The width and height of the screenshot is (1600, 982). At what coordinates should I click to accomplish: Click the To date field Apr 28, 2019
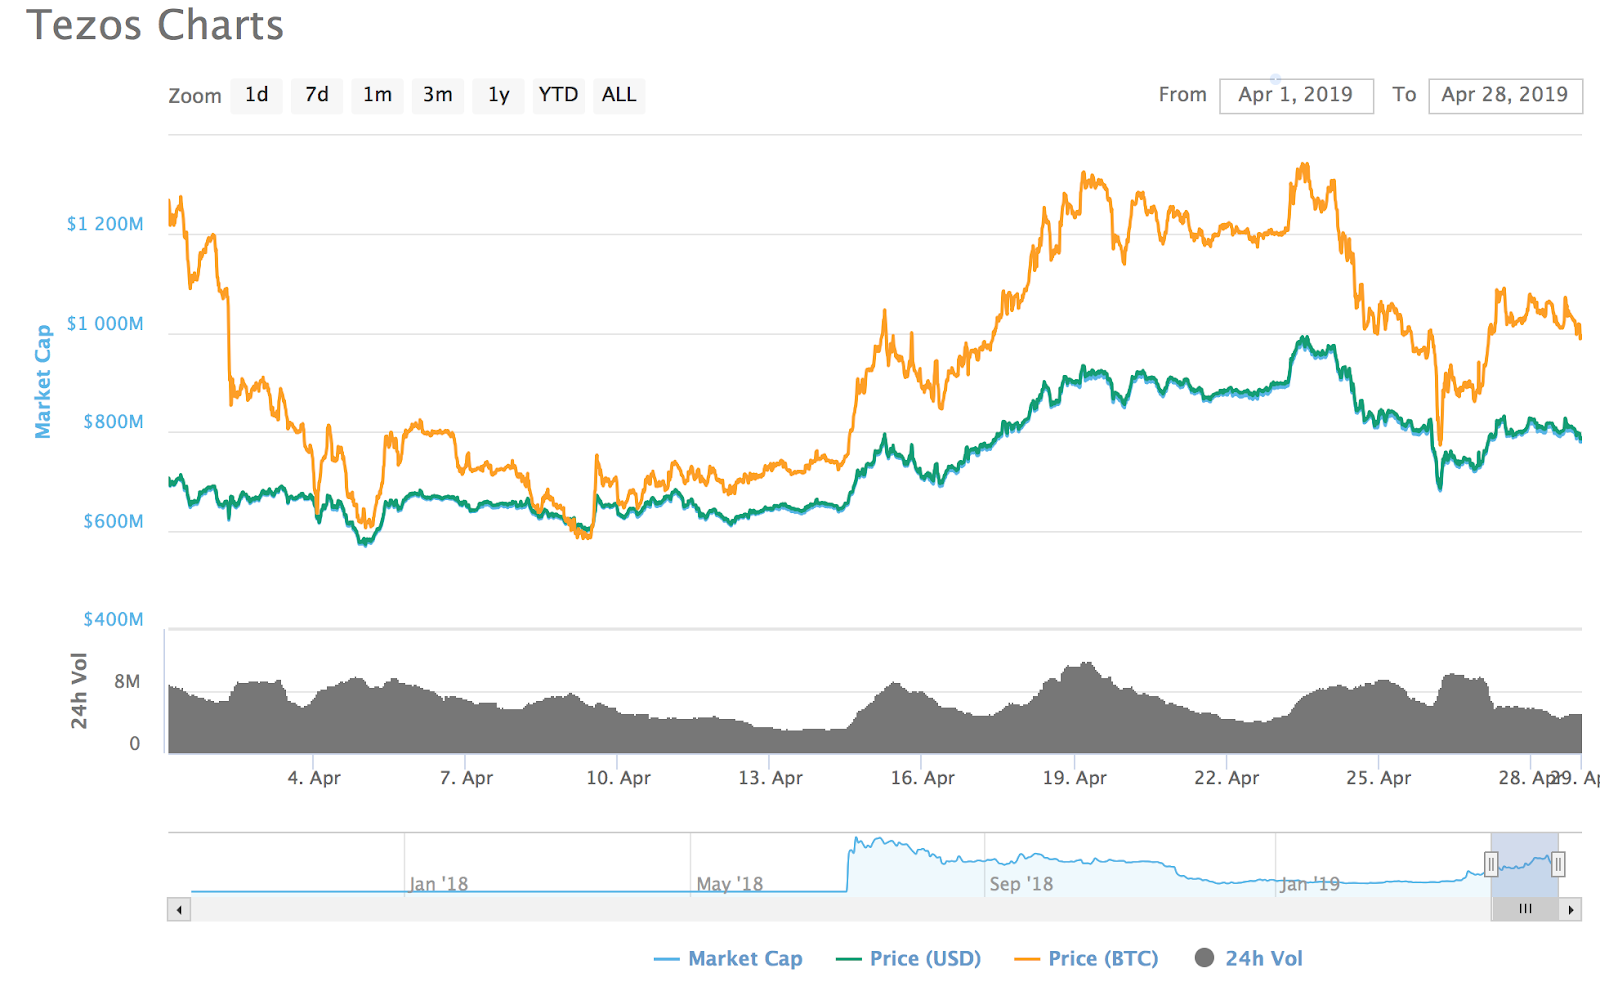tap(1505, 95)
